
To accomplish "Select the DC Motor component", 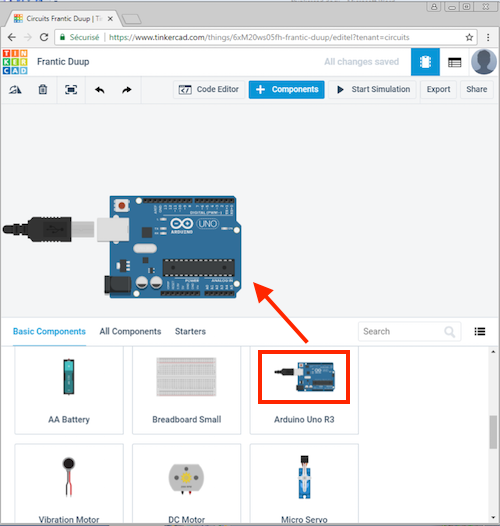I will coord(187,483).
